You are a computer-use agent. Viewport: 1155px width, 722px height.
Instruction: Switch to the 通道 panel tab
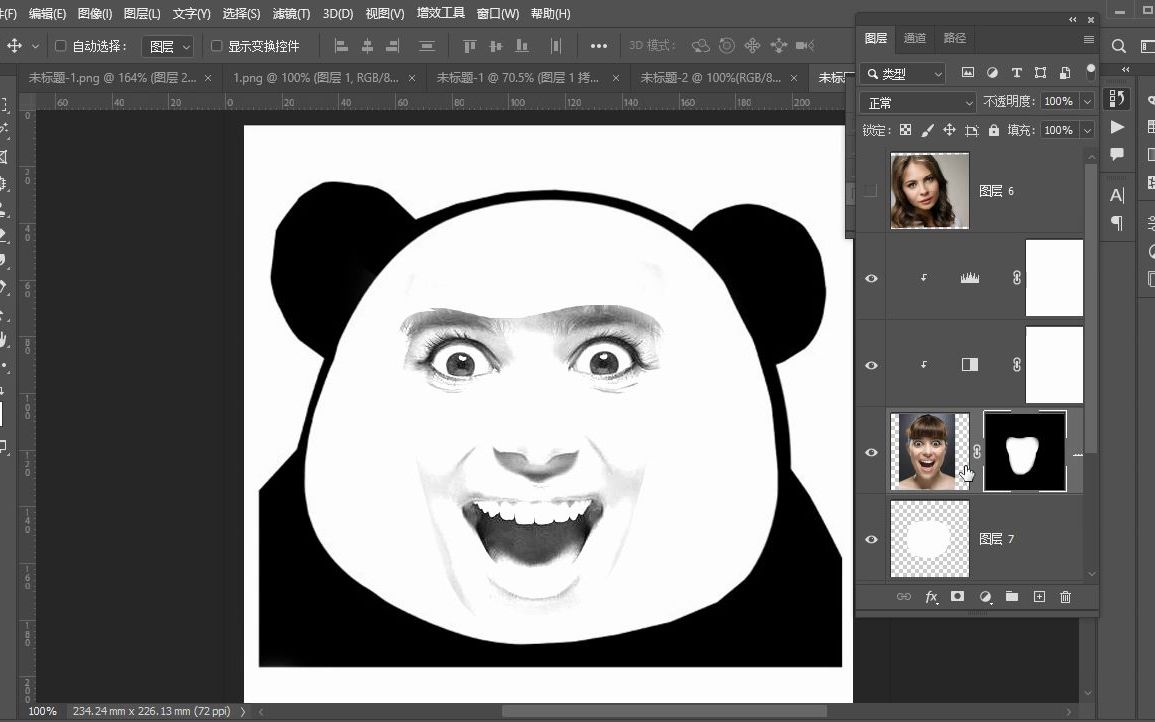913,38
